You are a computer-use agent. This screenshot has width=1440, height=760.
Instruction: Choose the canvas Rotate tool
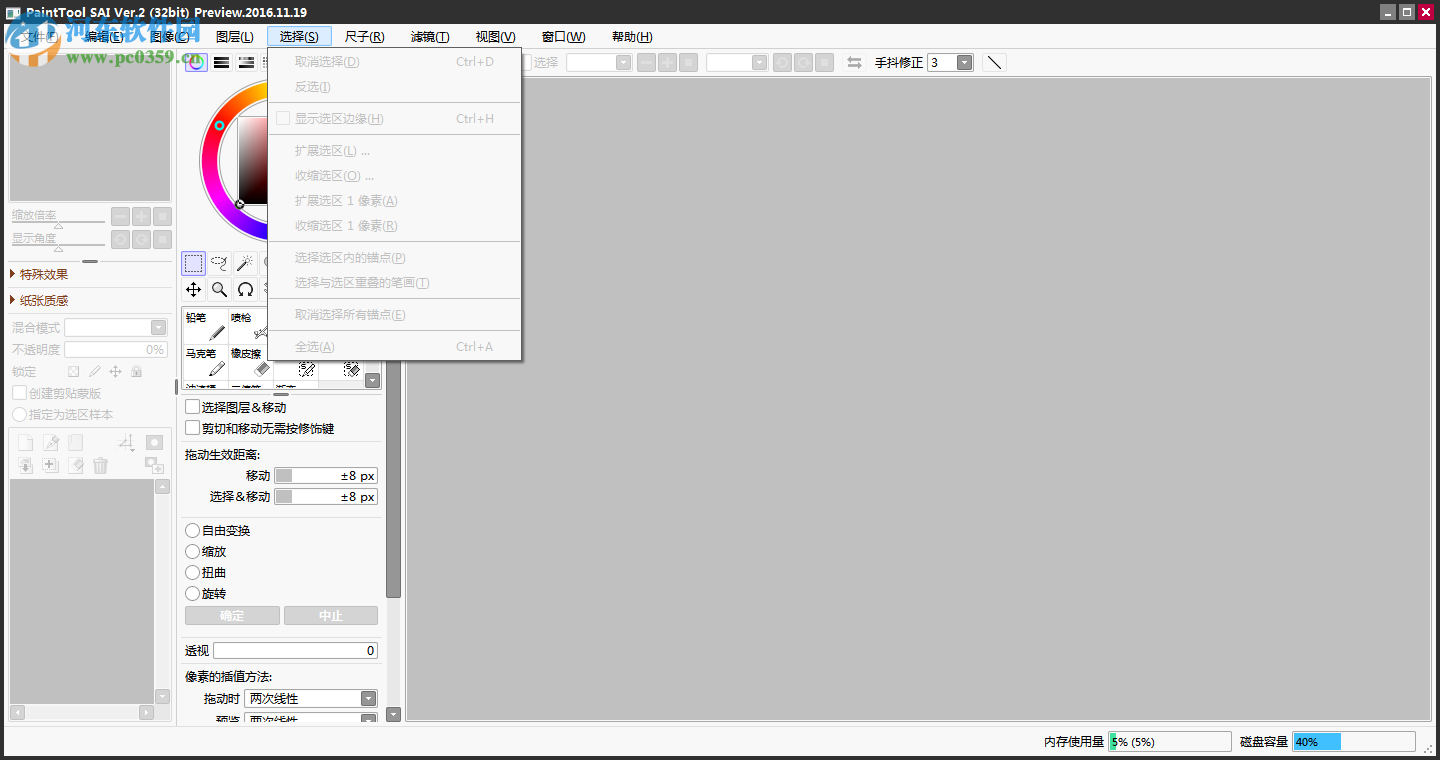point(245,289)
